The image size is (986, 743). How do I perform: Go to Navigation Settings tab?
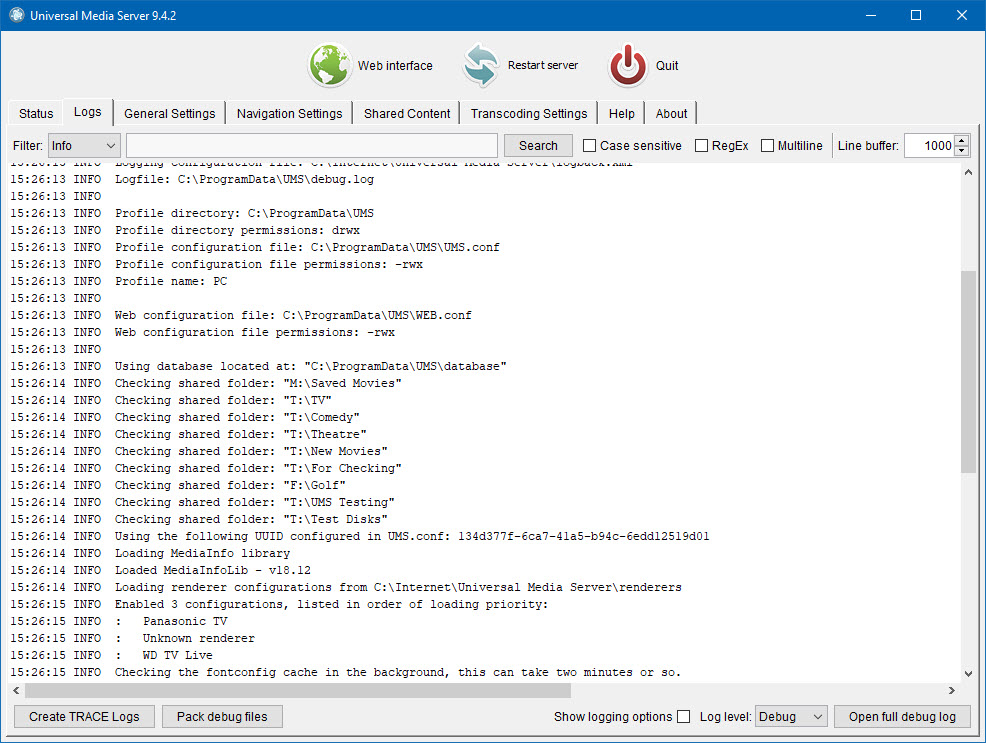pos(289,114)
